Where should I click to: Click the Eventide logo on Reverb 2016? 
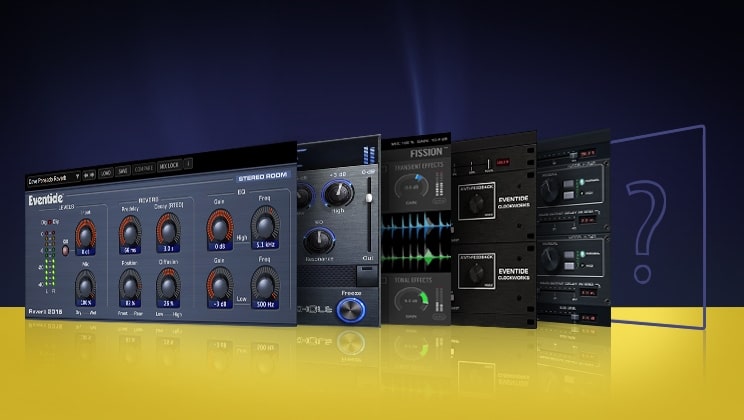point(46,200)
